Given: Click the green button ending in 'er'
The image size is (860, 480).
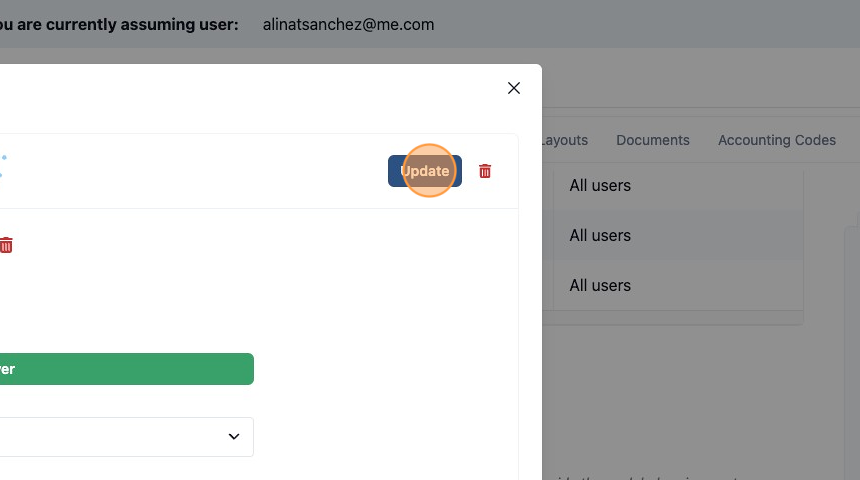Looking at the screenshot, I should (126, 369).
